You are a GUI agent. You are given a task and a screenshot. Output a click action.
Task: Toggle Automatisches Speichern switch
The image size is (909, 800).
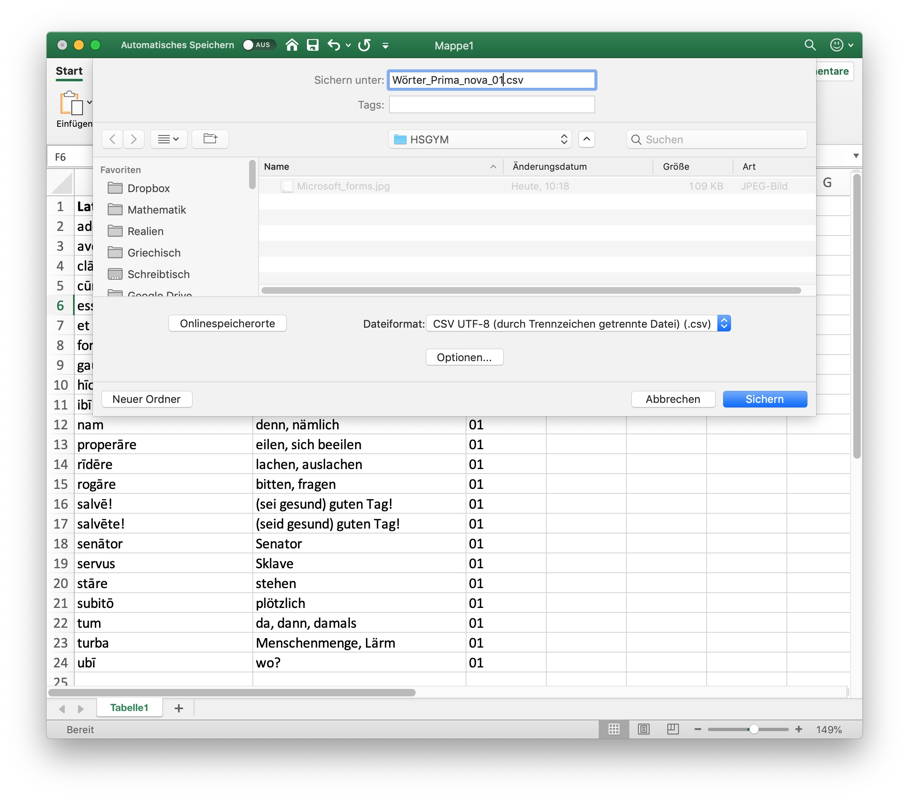258,45
